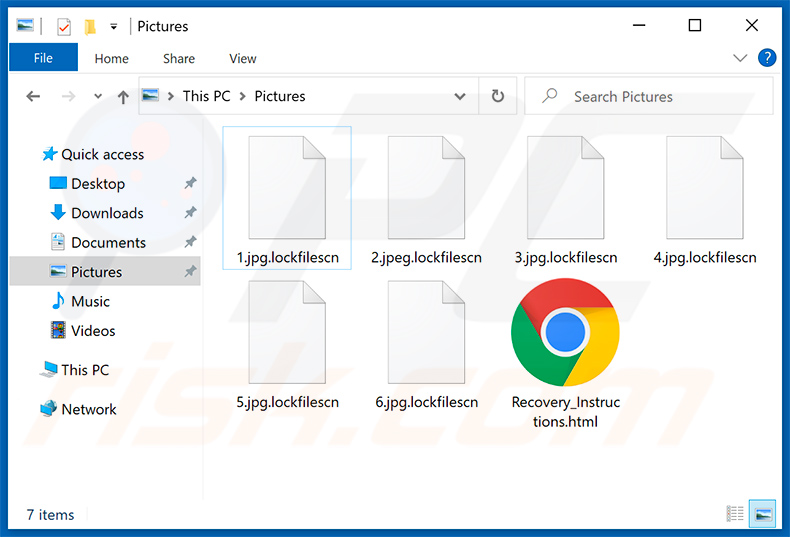The image size is (790, 537).
Task: Open the breadcrumb arrow before This PC
Action: click(x=171, y=96)
